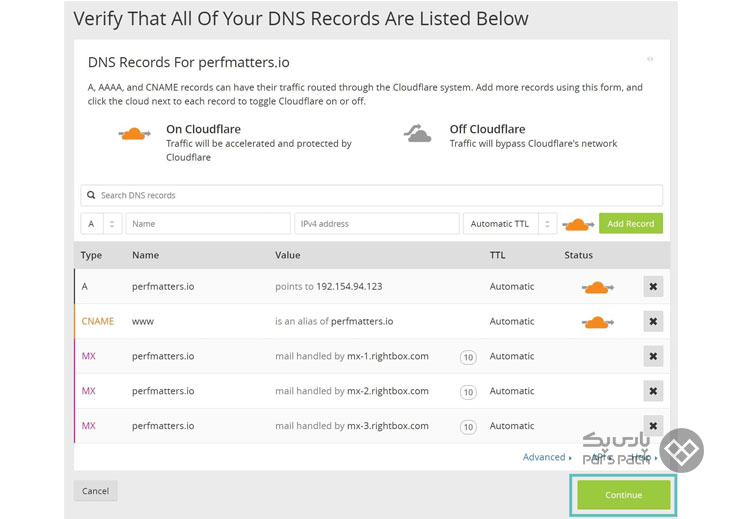Remove the mx-2.rightbox.com MX record
Image resolution: width=750 pixels, height=519 pixels.
pos(653,391)
